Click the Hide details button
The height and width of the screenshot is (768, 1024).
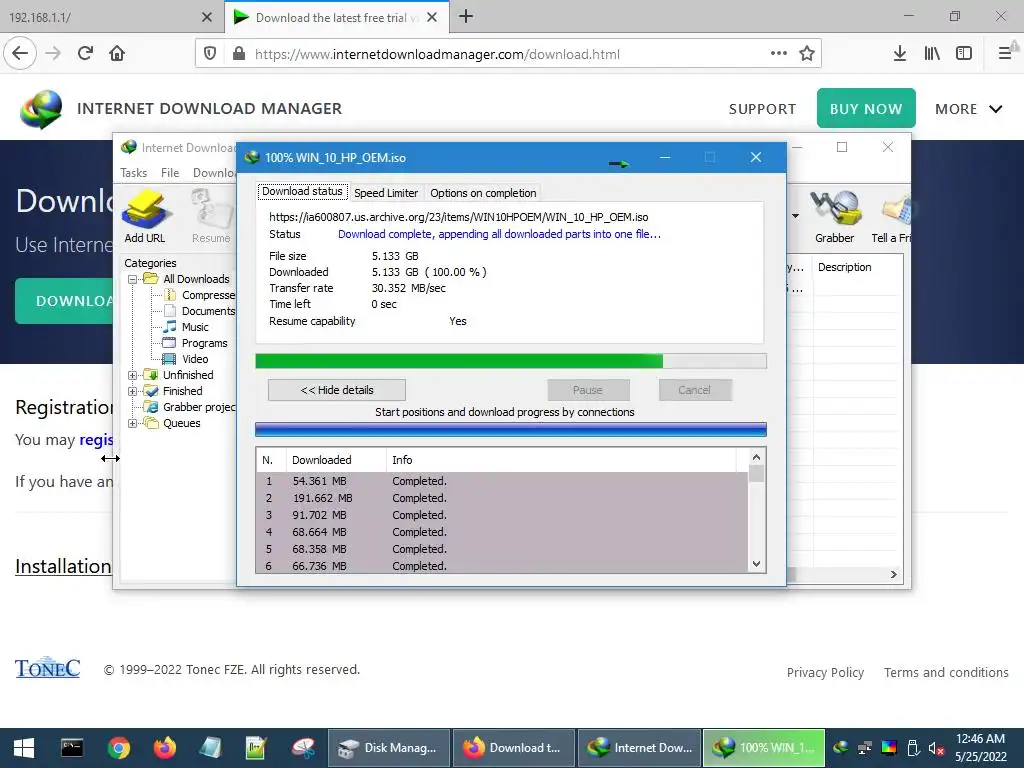[336, 390]
